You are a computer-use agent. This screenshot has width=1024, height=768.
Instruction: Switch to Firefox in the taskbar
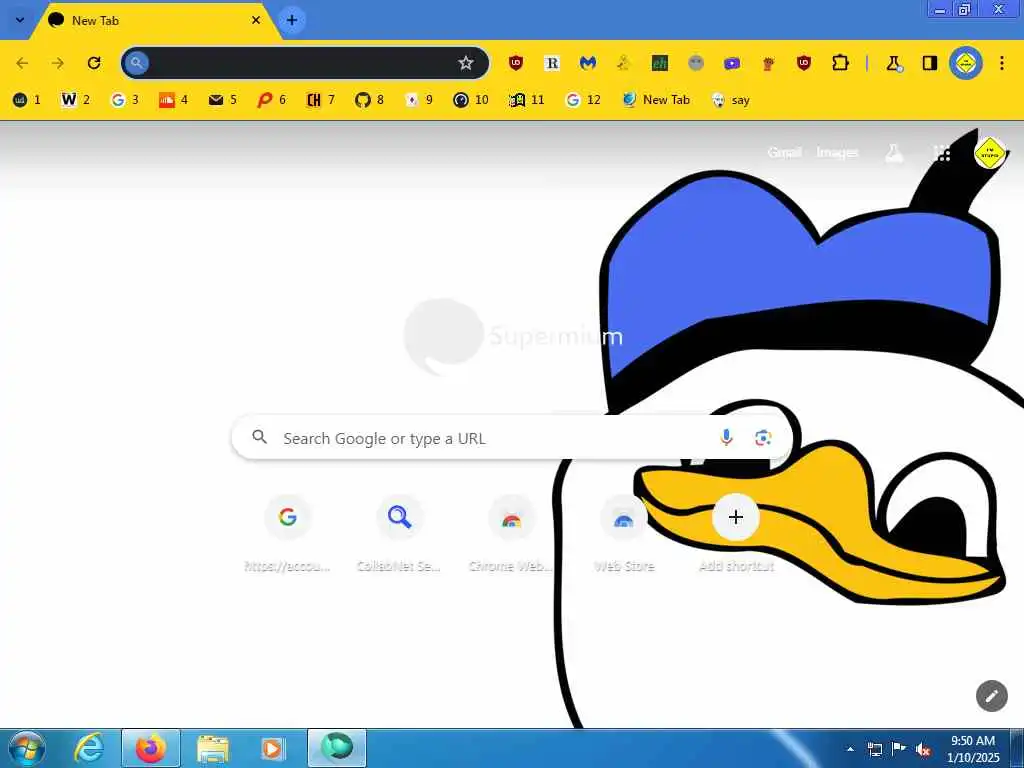tap(151, 748)
